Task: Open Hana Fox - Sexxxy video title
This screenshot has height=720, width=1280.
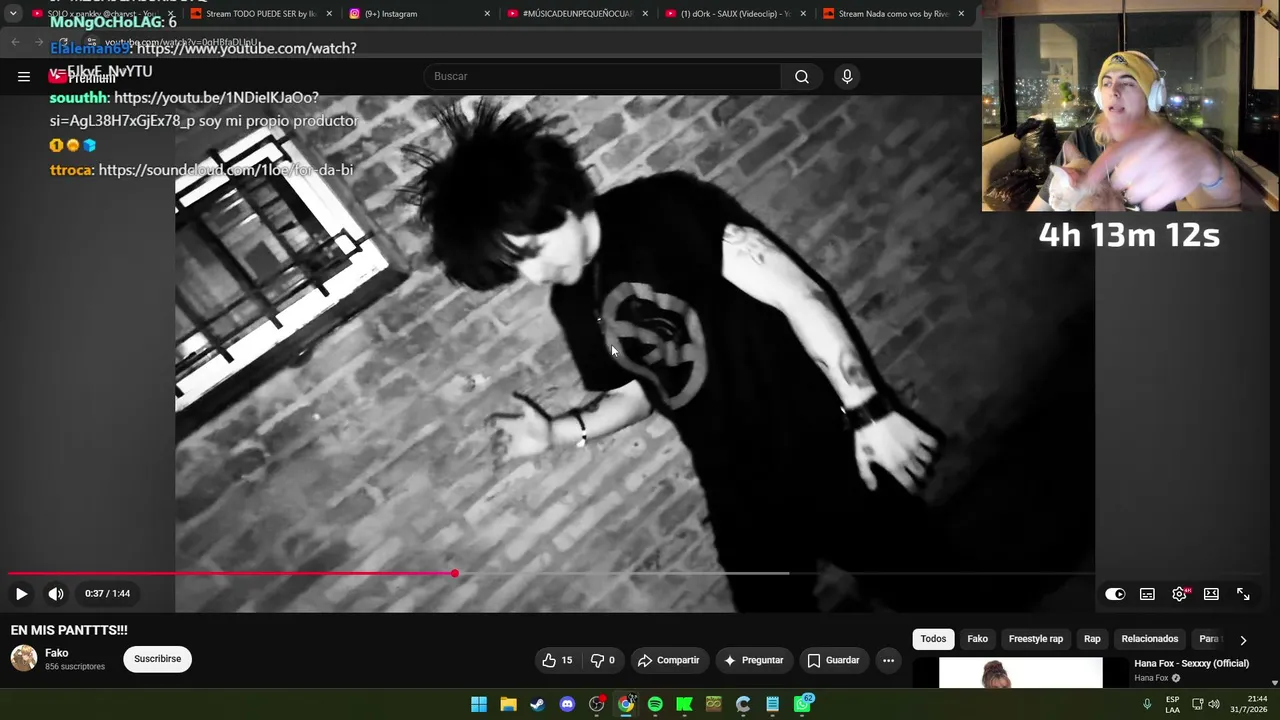Action: coord(1191,663)
